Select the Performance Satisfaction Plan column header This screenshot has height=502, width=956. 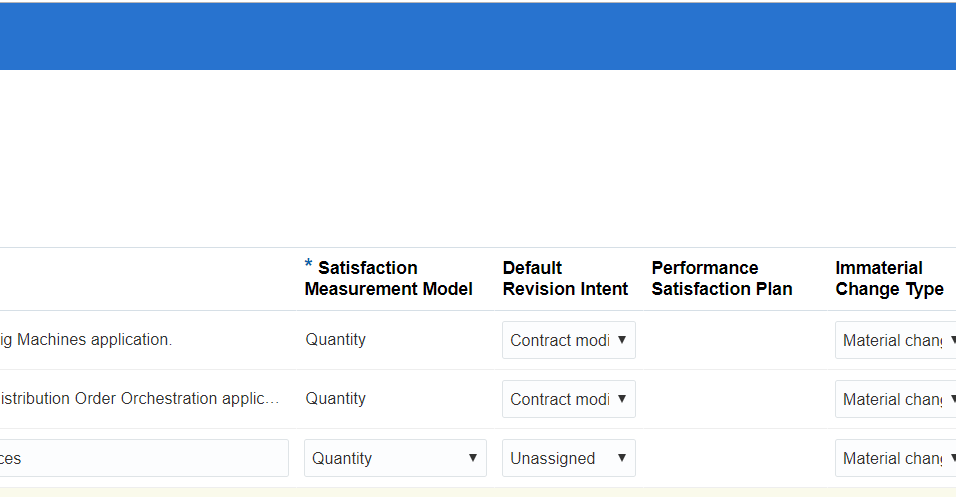721,278
